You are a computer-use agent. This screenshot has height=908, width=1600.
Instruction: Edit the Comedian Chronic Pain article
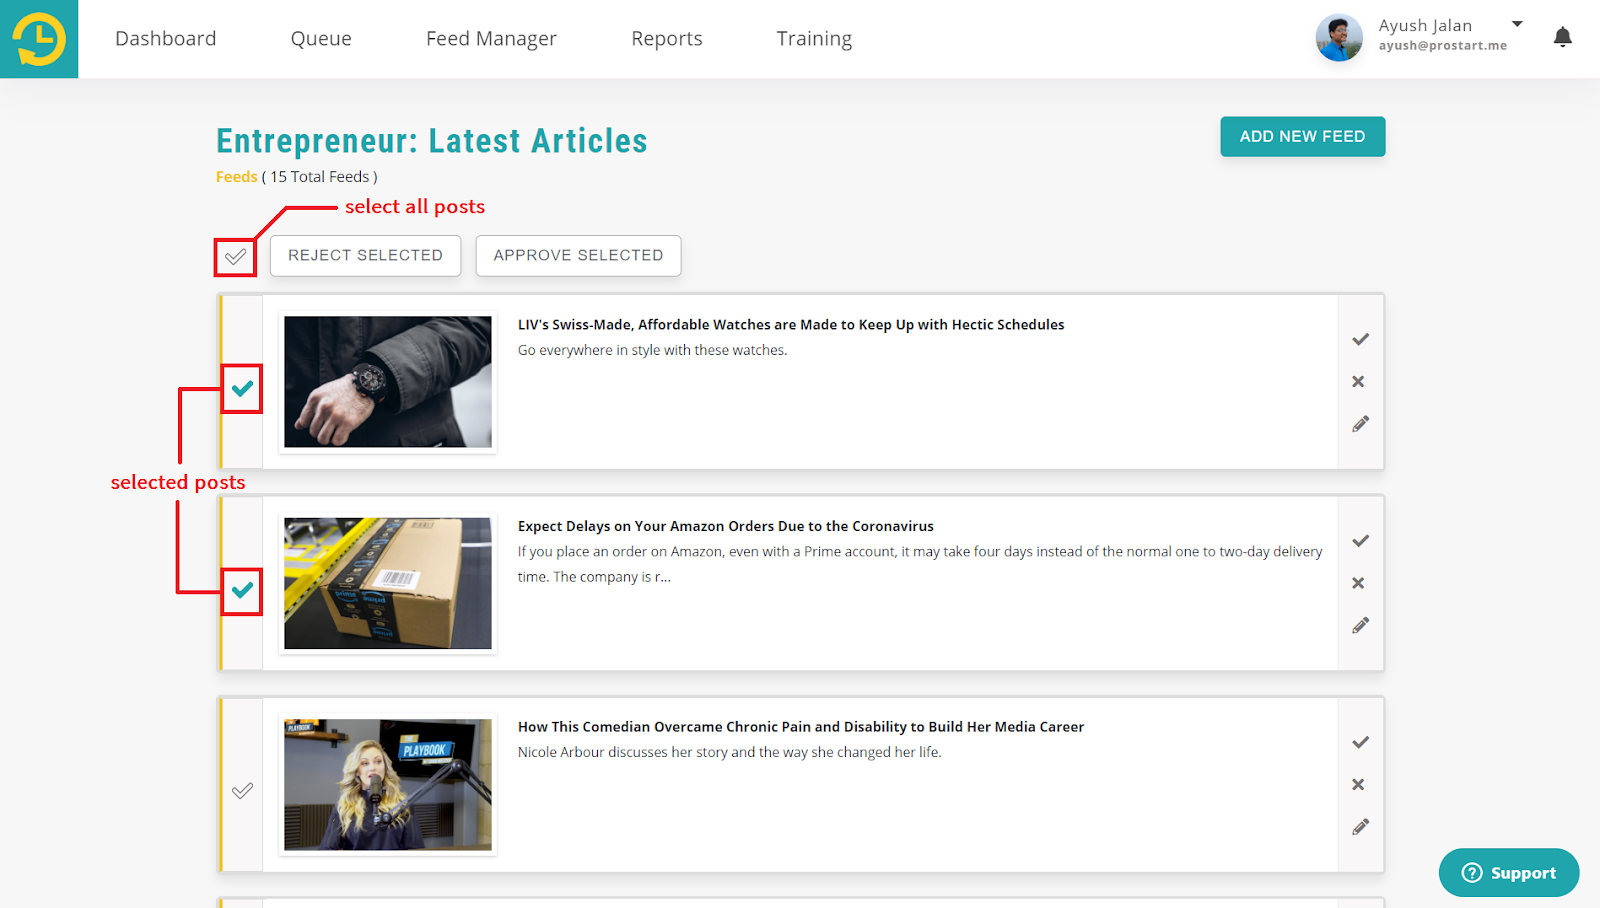[x=1360, y=827]
